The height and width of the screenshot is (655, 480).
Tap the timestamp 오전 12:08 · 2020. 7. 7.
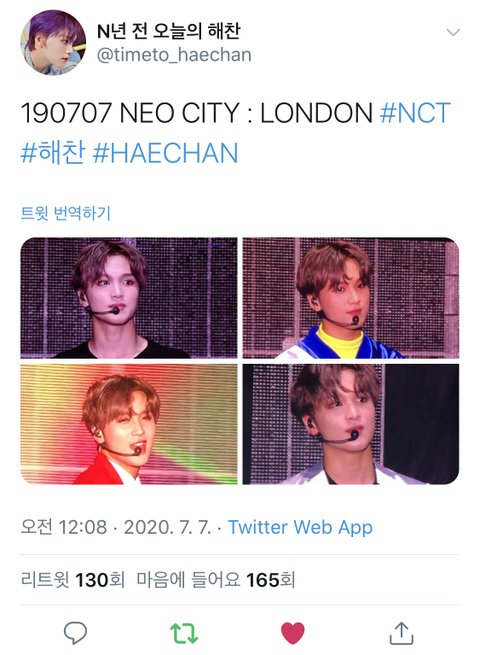coord(116,527)
